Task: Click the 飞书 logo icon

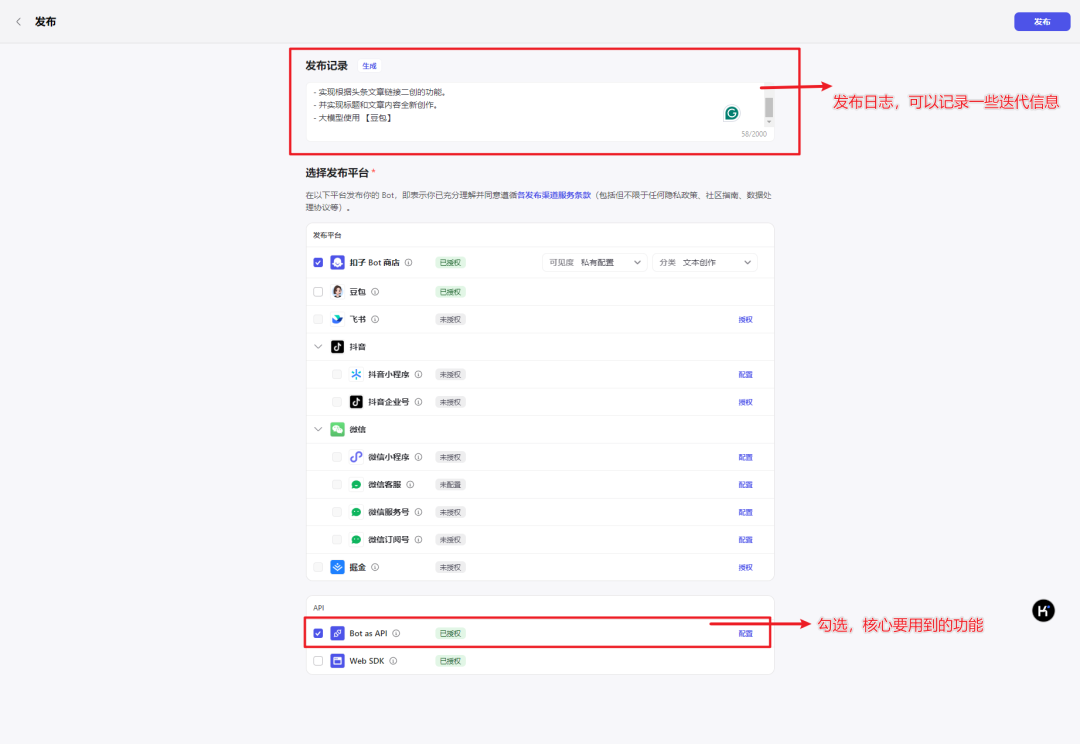Action: [338, 320]
